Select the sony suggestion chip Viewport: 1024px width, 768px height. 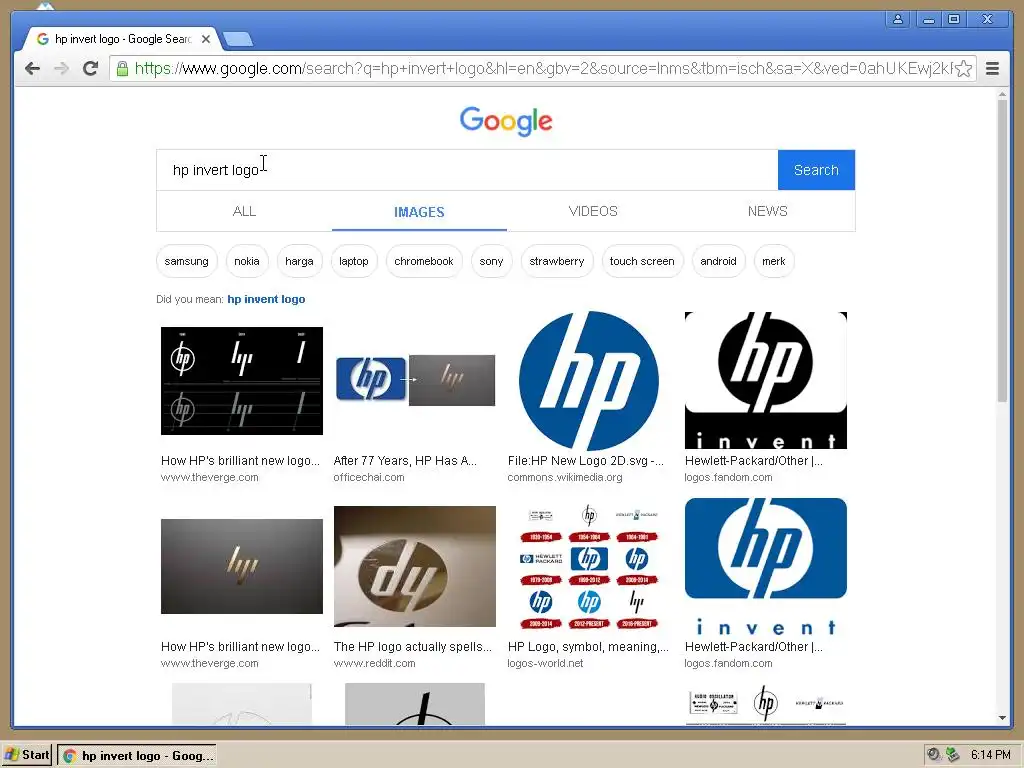[x=491, y=261]
